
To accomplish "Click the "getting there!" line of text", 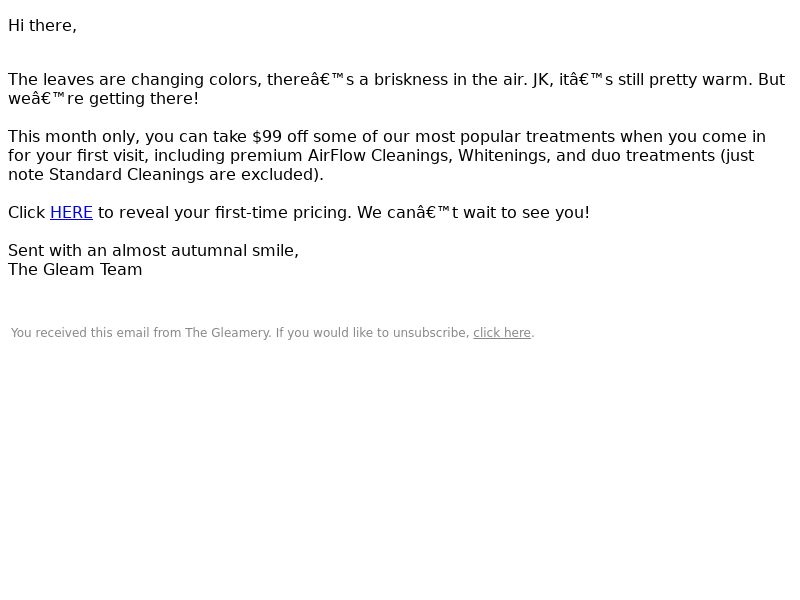I will pos(144,98).
